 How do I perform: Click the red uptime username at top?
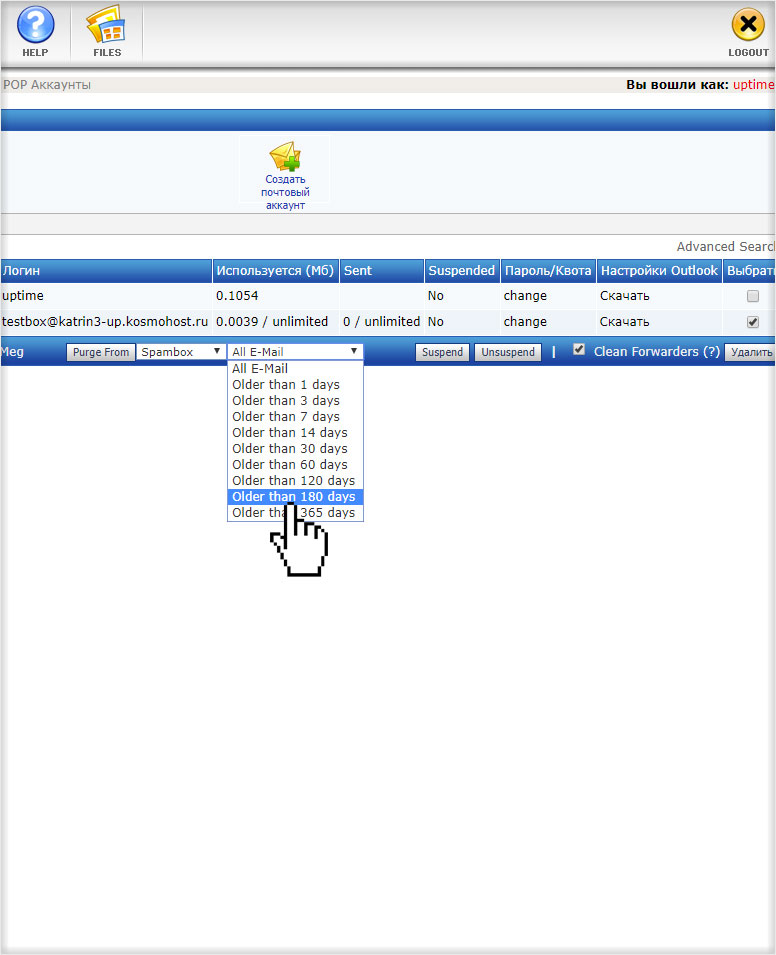point(753,85)
